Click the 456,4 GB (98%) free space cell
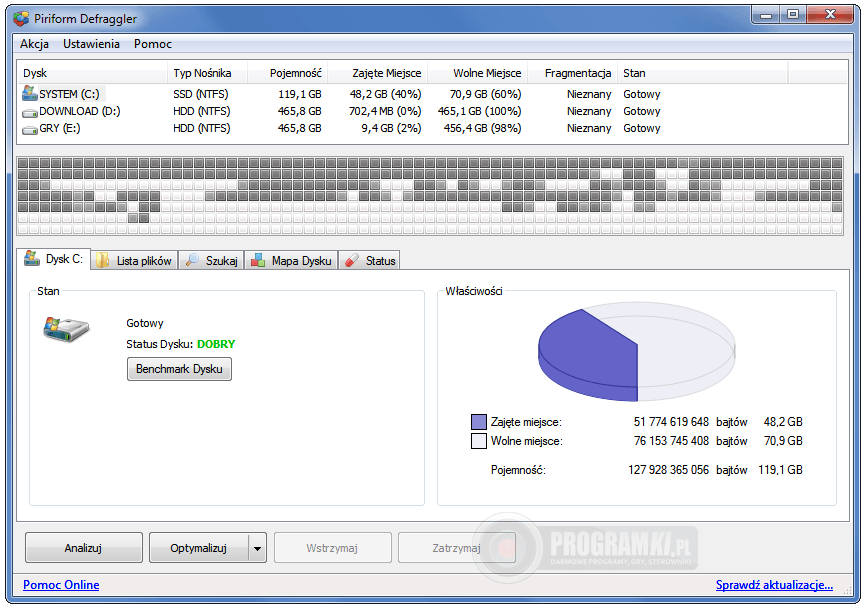The height and width of the screenshot is (605, 864). click(x=482, y=128)
